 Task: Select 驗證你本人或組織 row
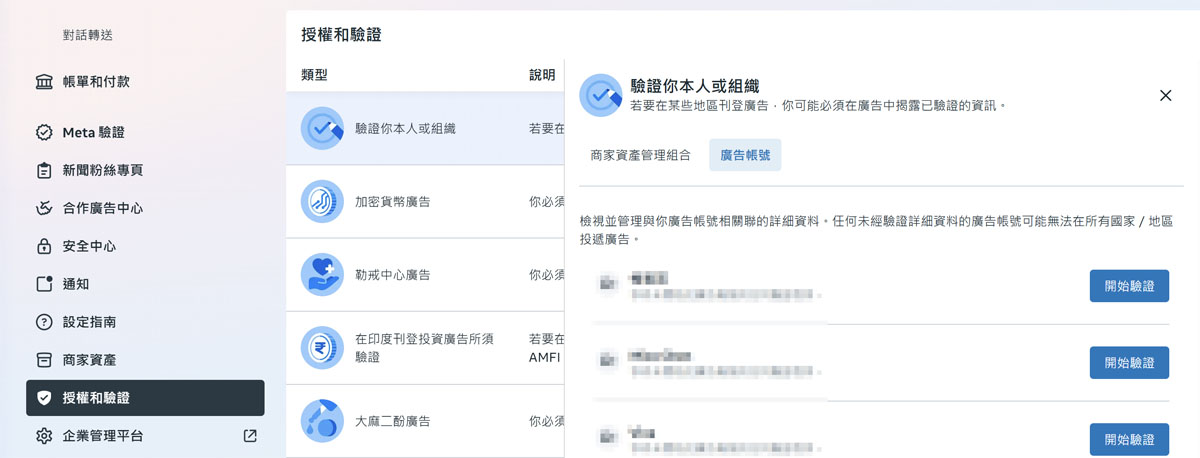pos(425,128)
